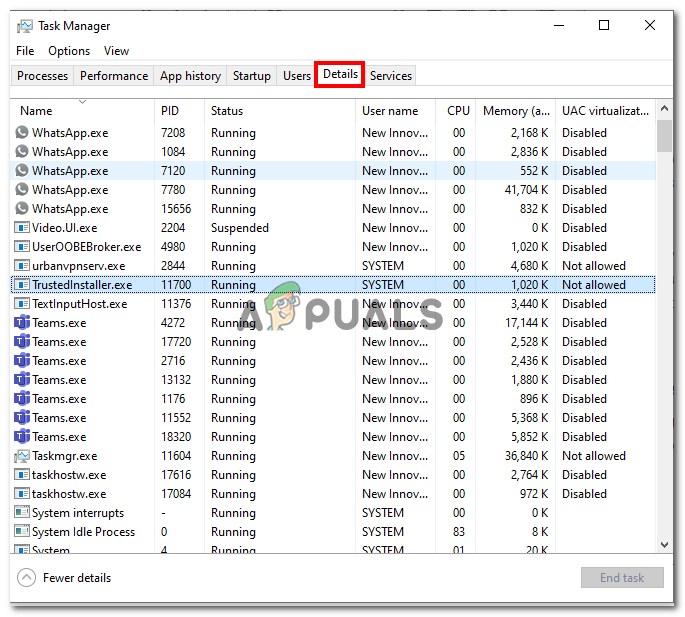
Task: Select the System Idle Process name
Action: click(x=83, y=532)
